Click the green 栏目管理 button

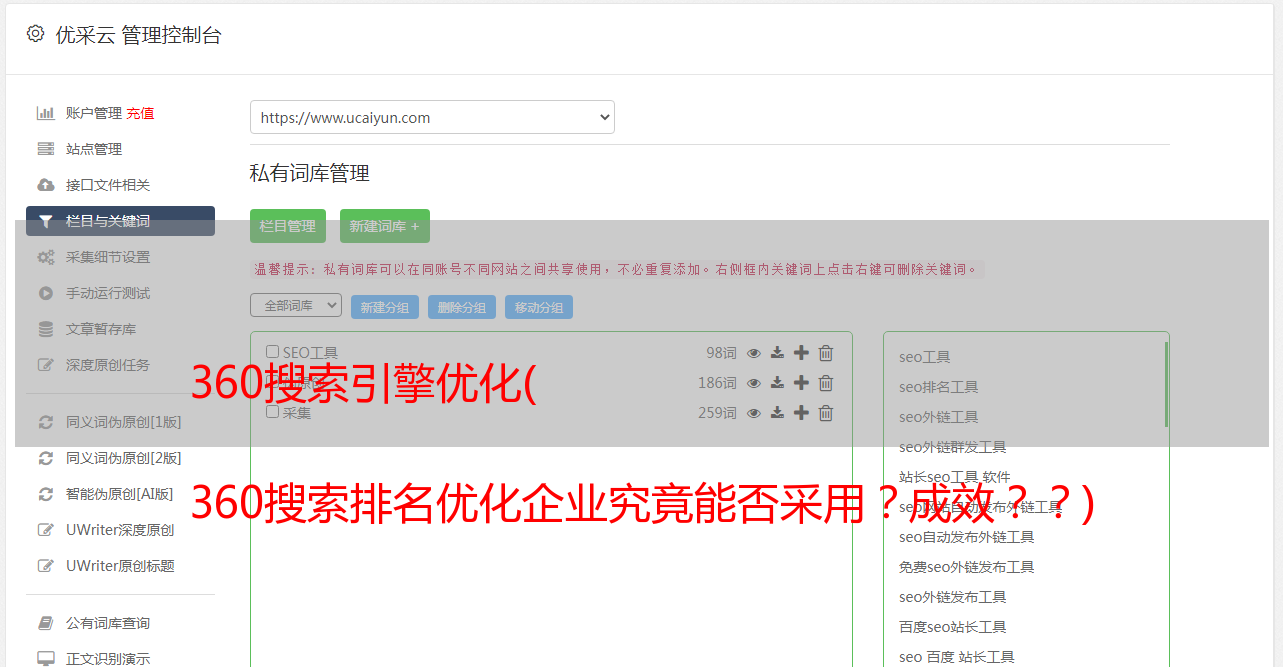[288, 226]
